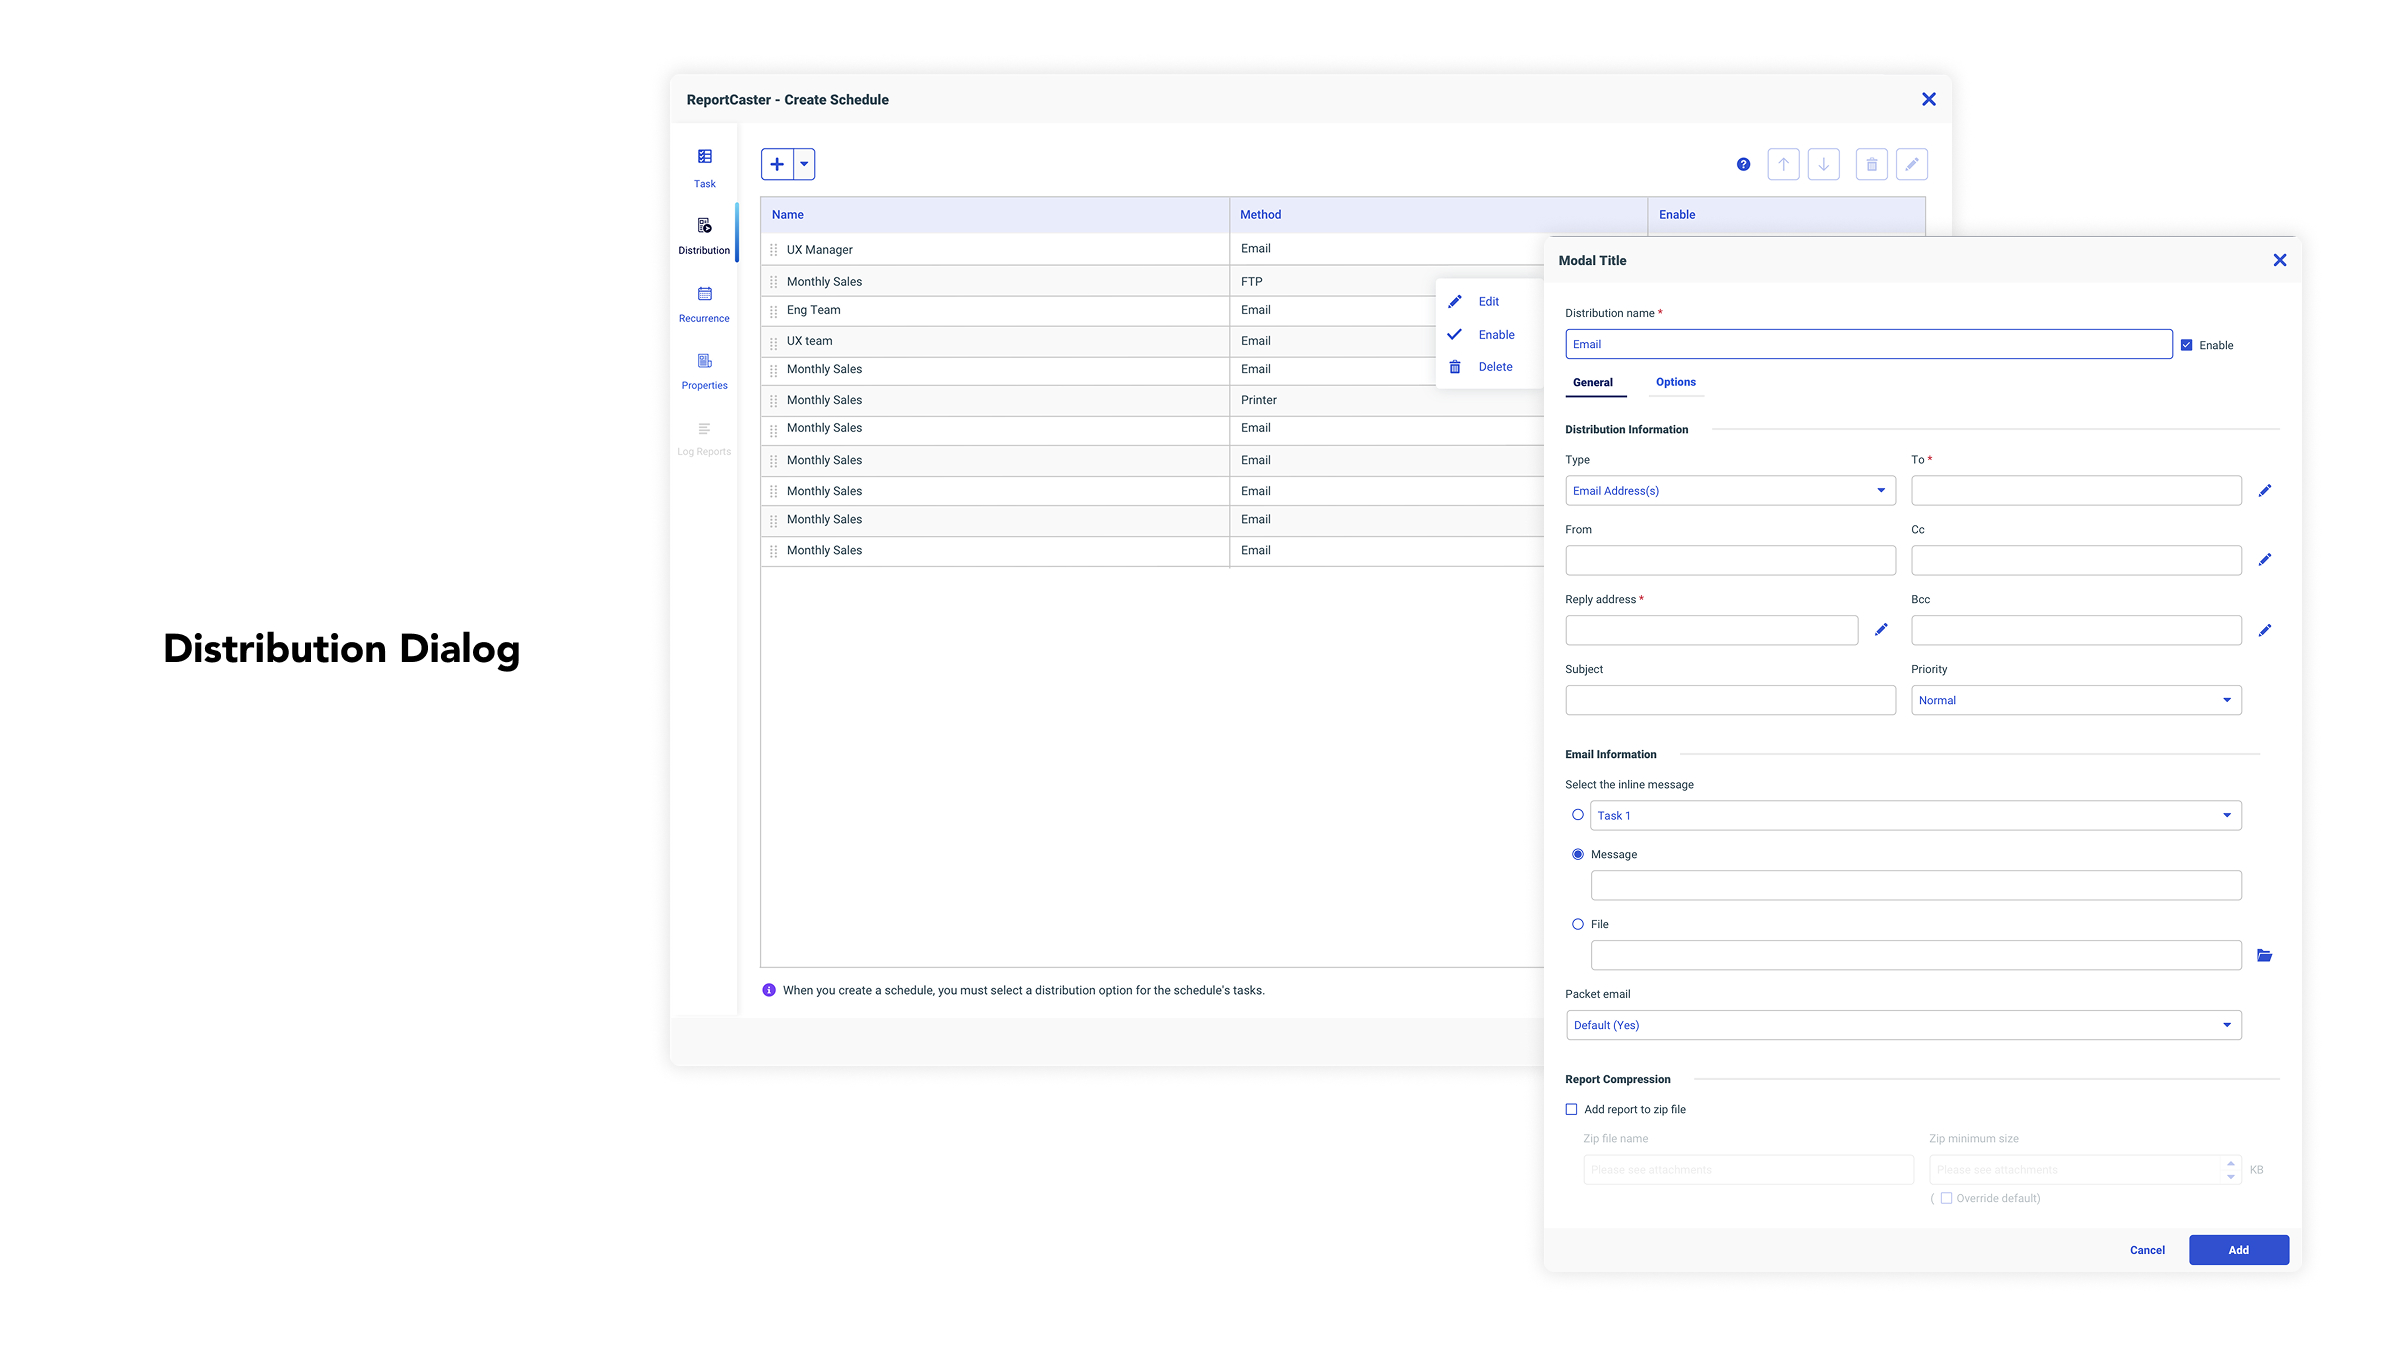Check Add report to zip file
Screen dimensions: 2400x1350
1572,1109
